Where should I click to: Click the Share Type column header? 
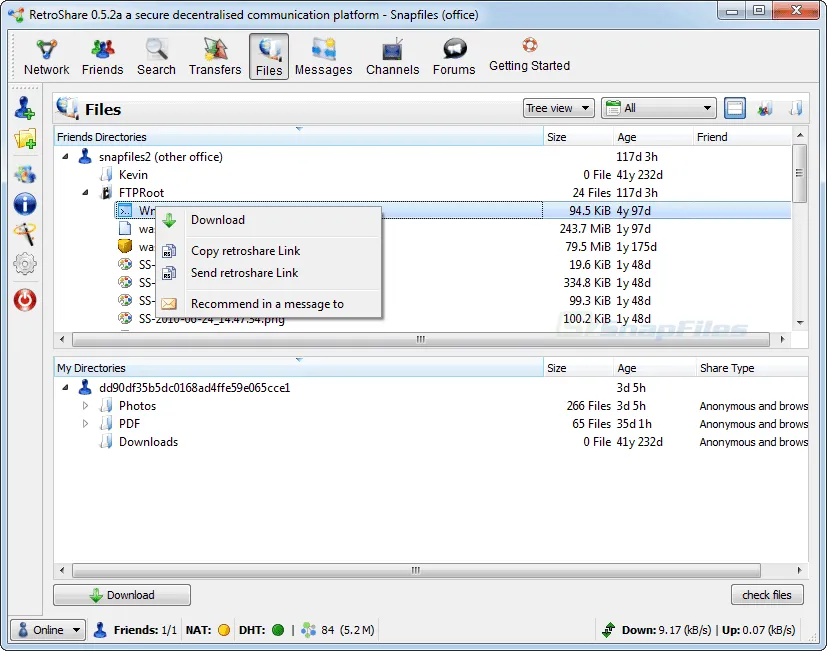(751, 368)
